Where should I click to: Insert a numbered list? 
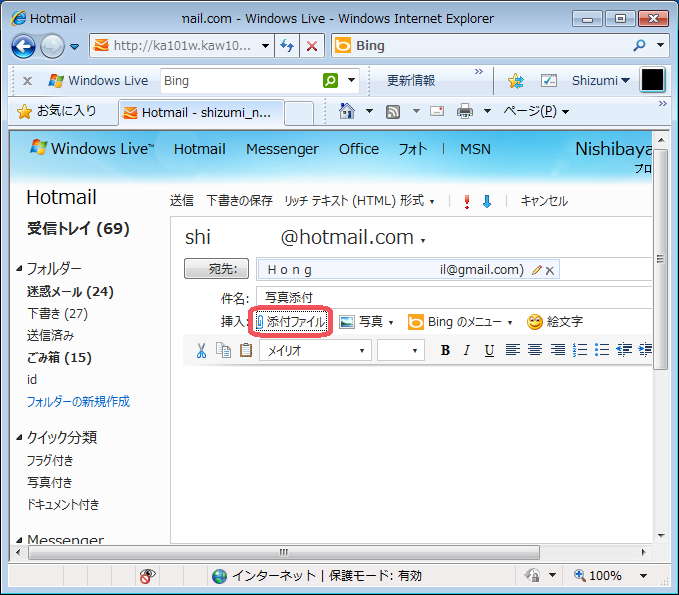pos(580,349)
